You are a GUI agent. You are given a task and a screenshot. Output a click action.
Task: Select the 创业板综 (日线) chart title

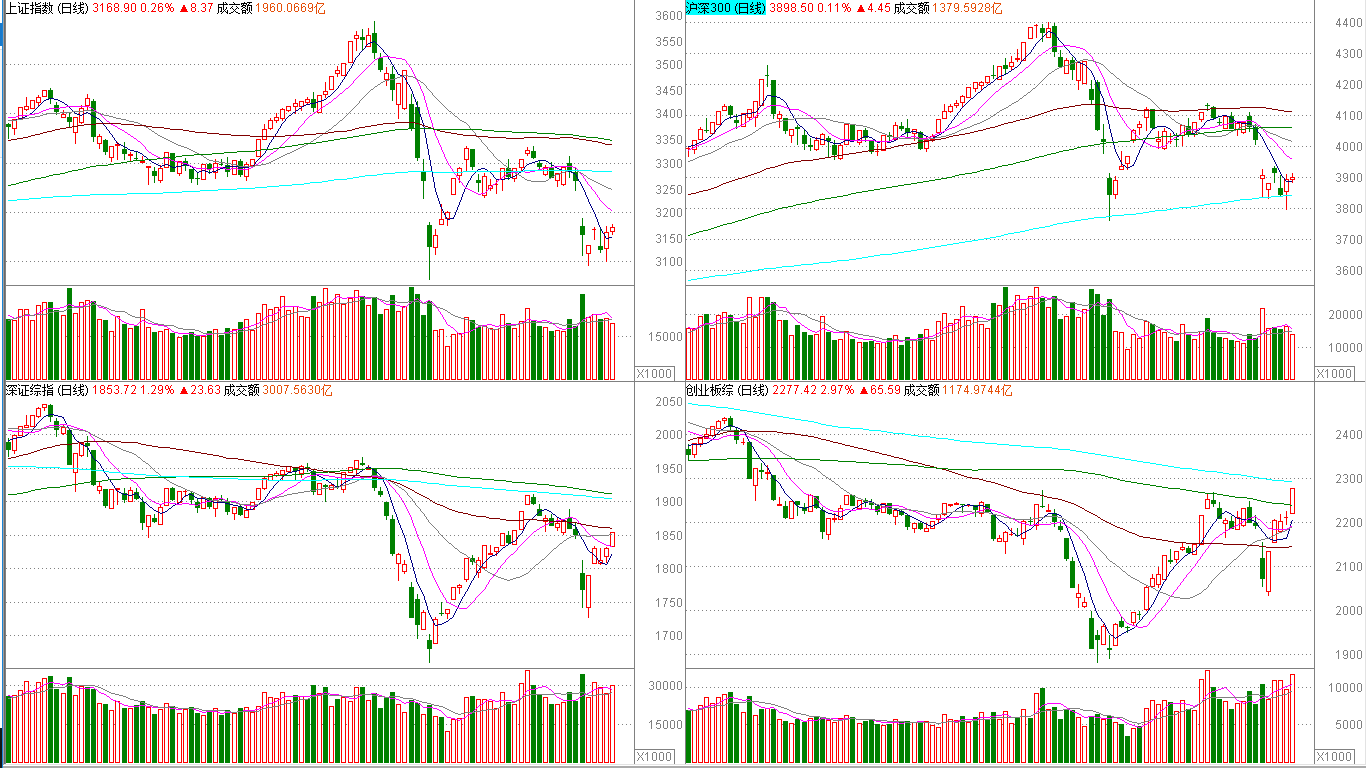(x=726, y=390)
